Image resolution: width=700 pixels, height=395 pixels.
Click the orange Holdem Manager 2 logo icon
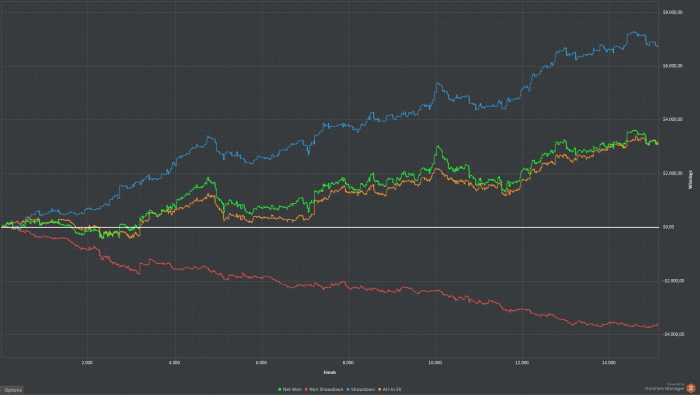tap(692, 388)
